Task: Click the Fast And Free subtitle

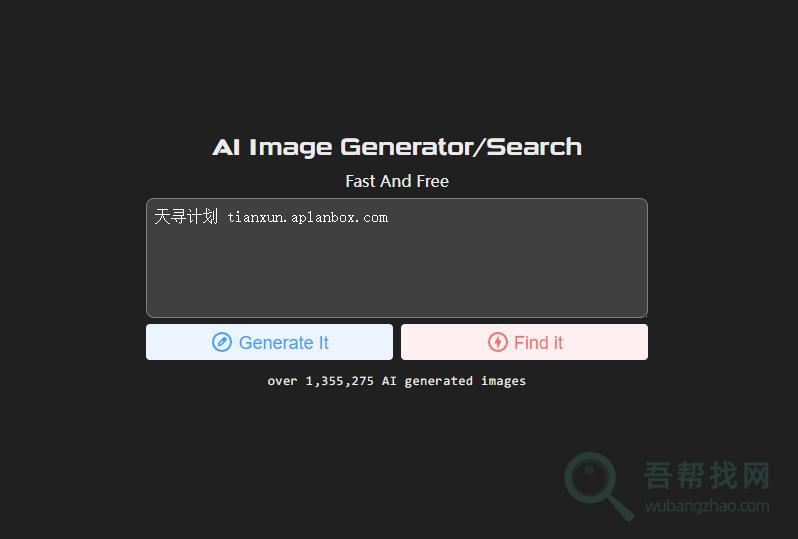Action: 397,181
